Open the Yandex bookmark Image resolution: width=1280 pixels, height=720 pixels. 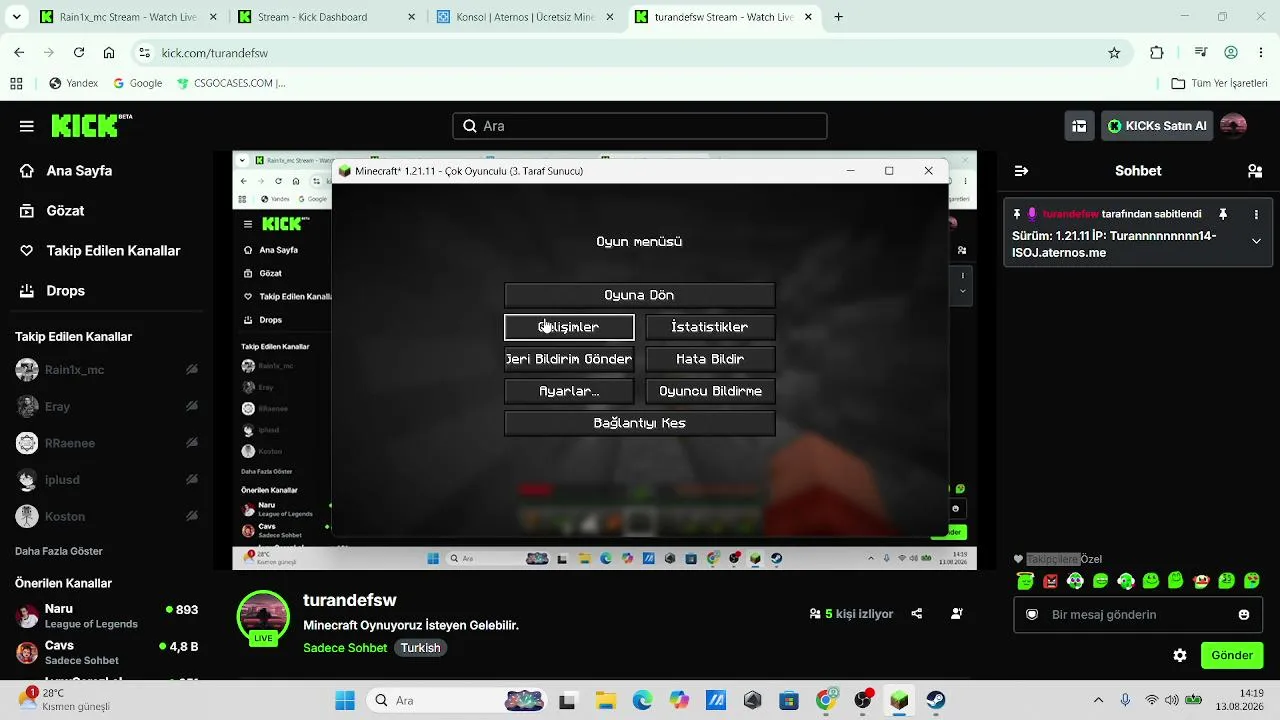tap(73, 83)
